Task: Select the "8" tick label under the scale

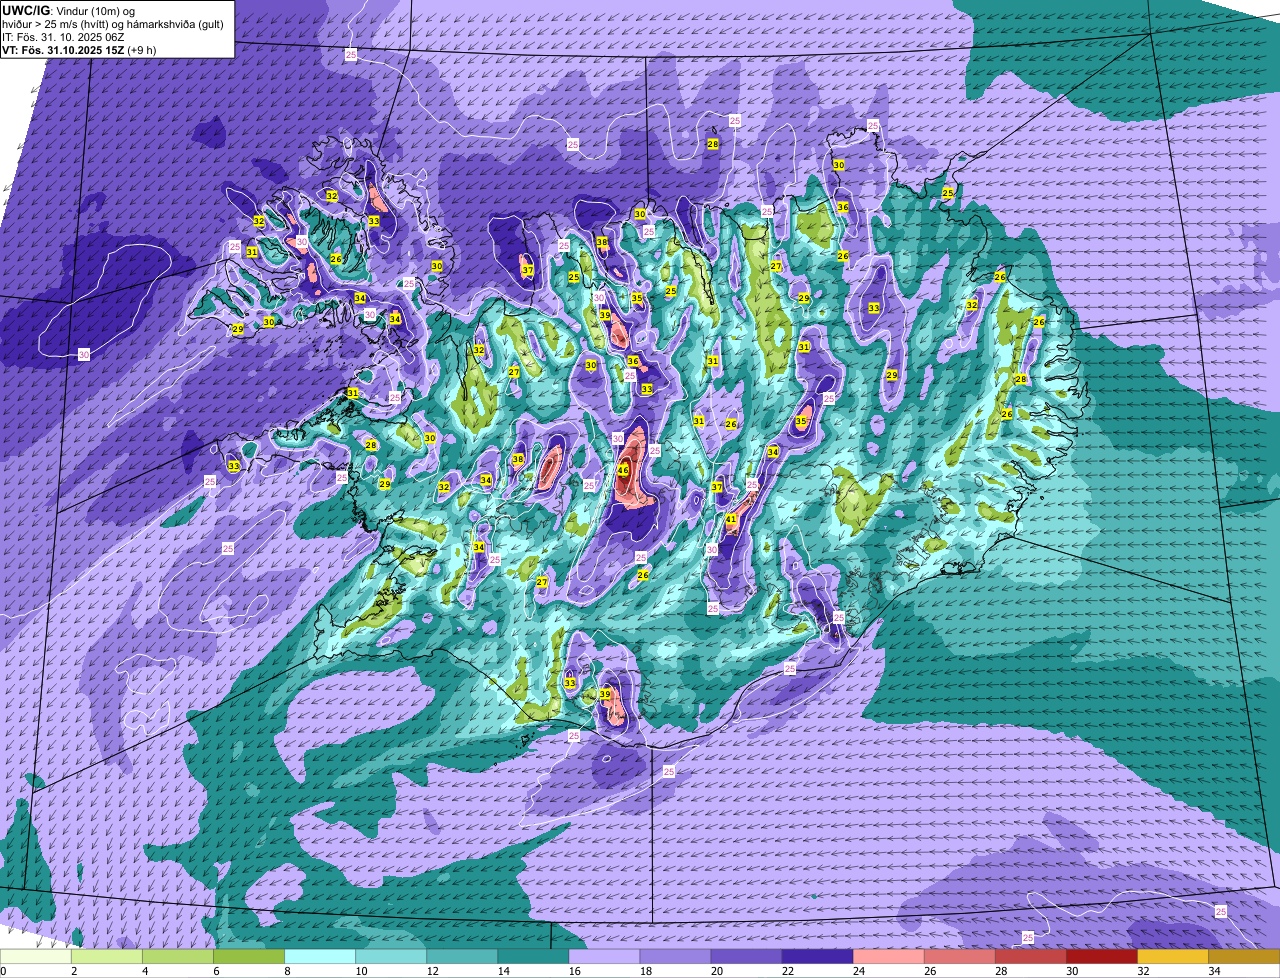Action: coord(286,971)
